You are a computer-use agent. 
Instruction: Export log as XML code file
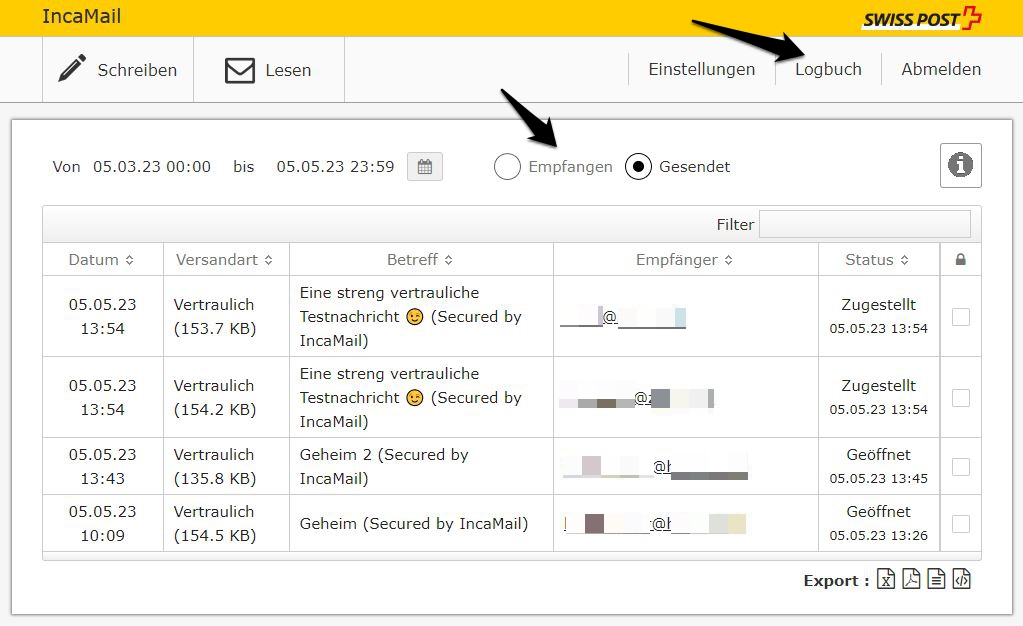(962, 579)
